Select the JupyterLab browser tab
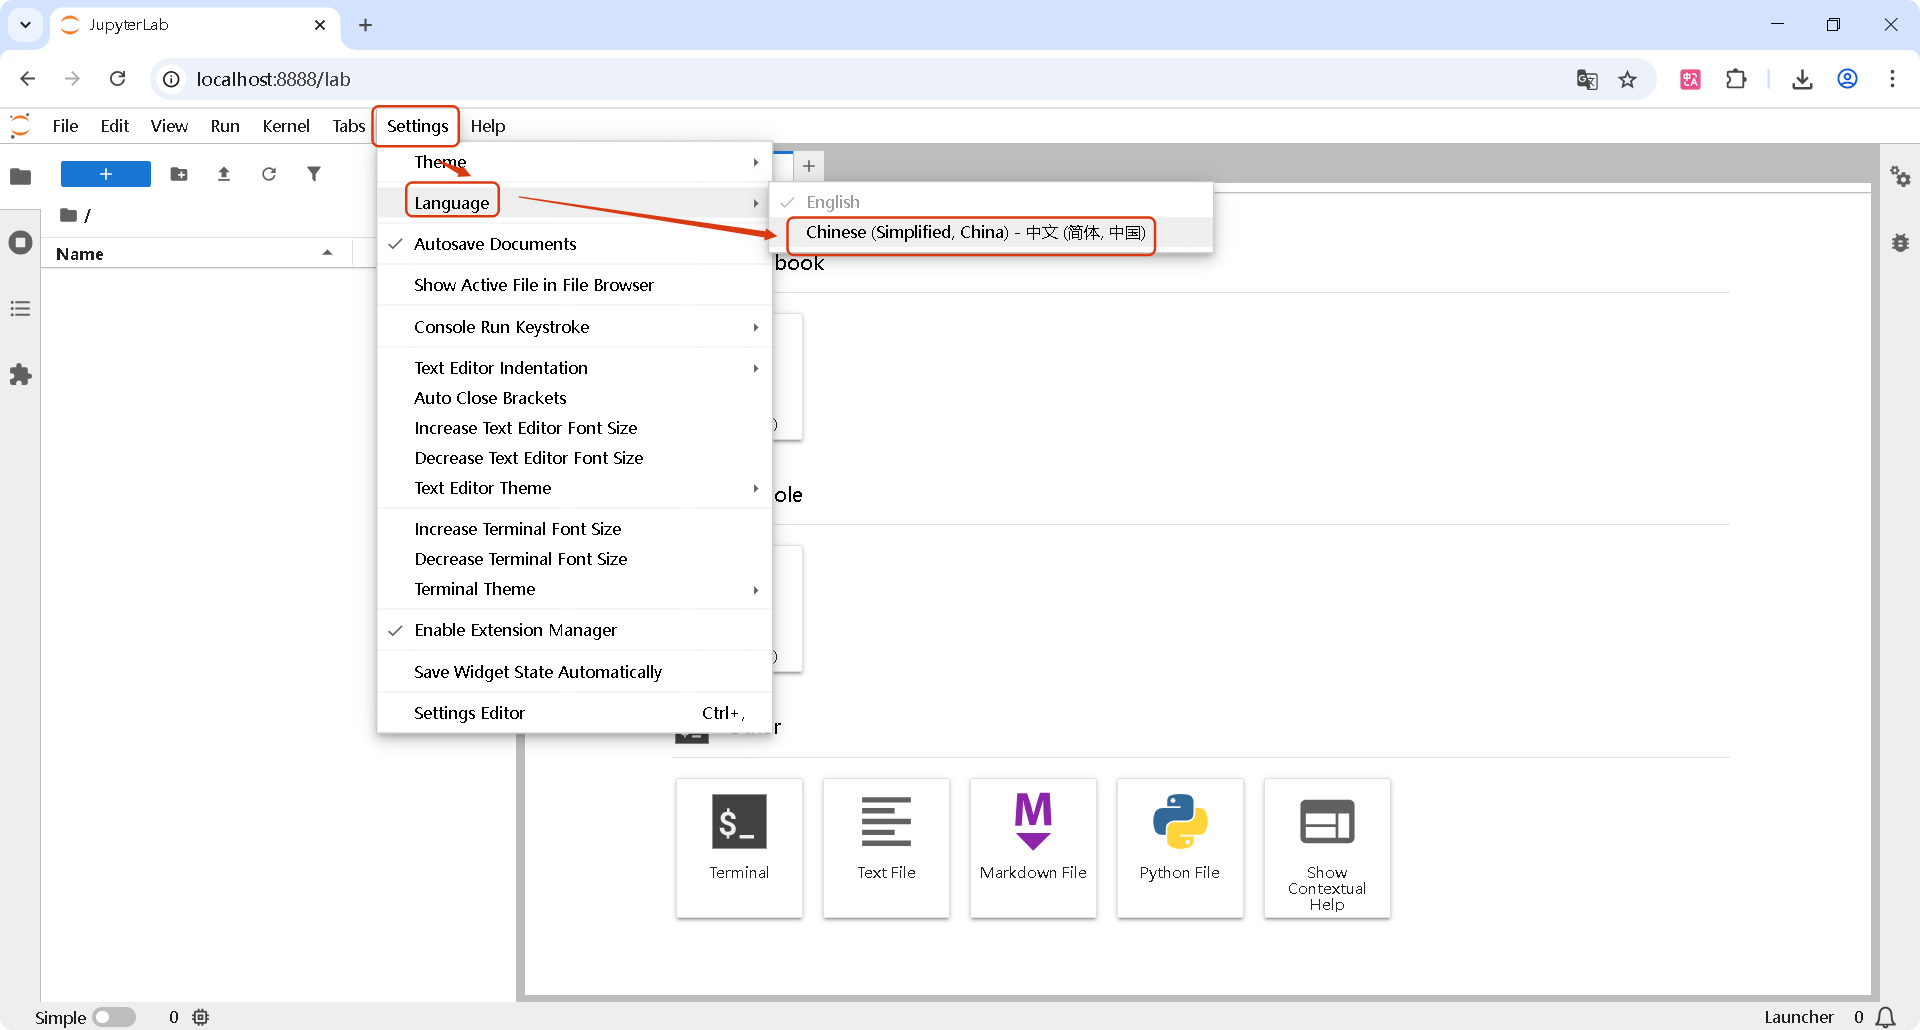 pyautogui.click(x=194, y=25)
